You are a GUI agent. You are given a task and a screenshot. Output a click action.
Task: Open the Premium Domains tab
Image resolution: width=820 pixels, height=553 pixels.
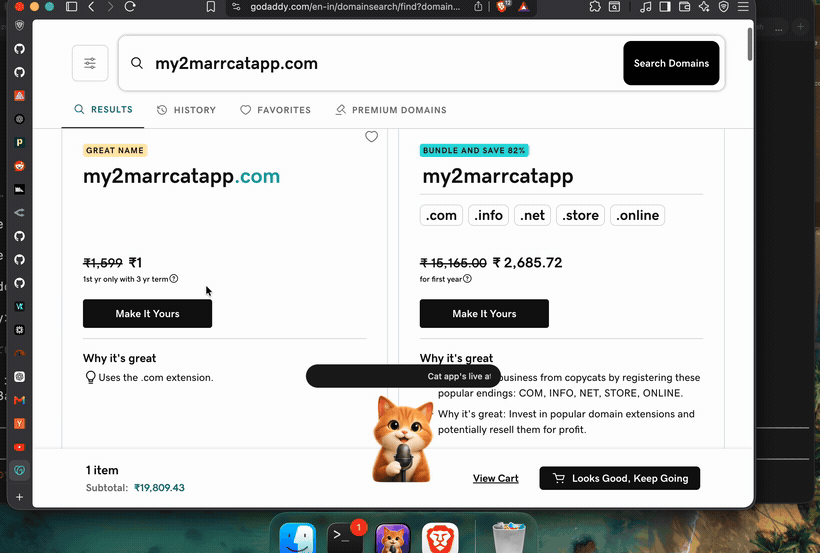[x=391, y=110]
